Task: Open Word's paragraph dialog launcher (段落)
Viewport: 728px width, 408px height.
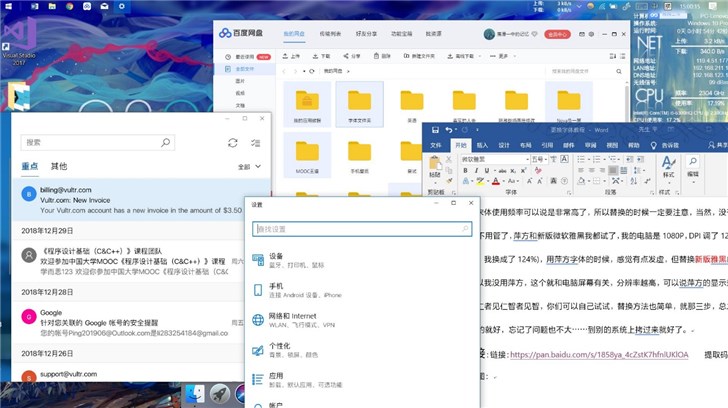Action: click(x=651, y=192)
